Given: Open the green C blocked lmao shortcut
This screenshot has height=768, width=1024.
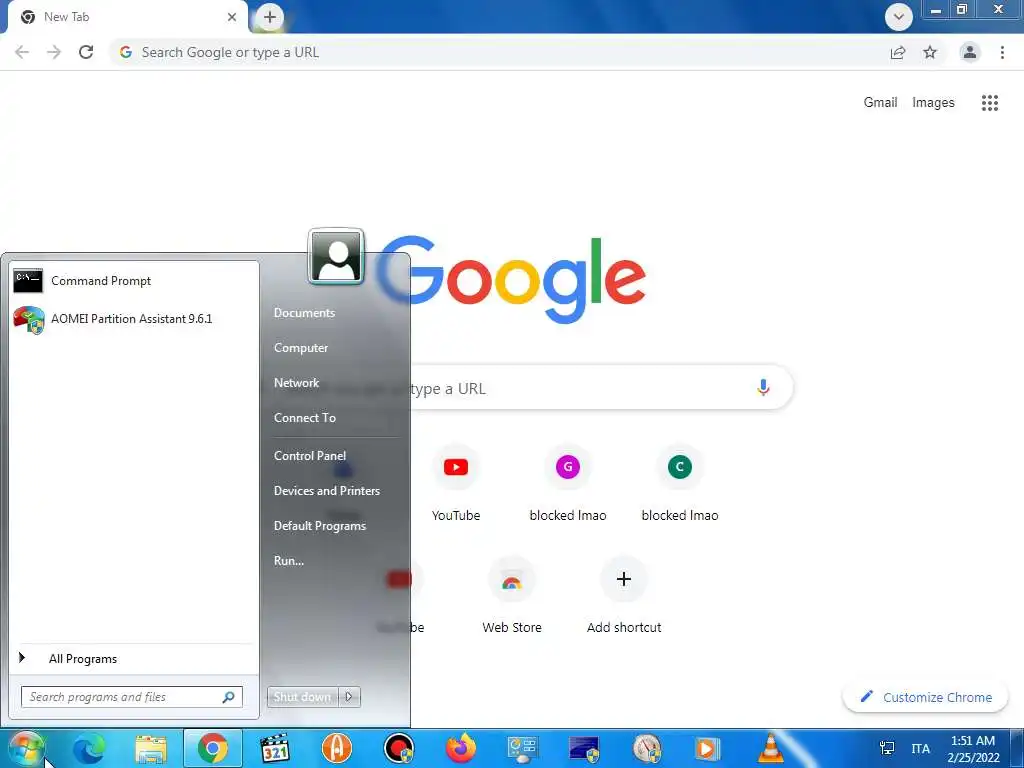Looking at the screenshot, I should (x=680, y=484).
